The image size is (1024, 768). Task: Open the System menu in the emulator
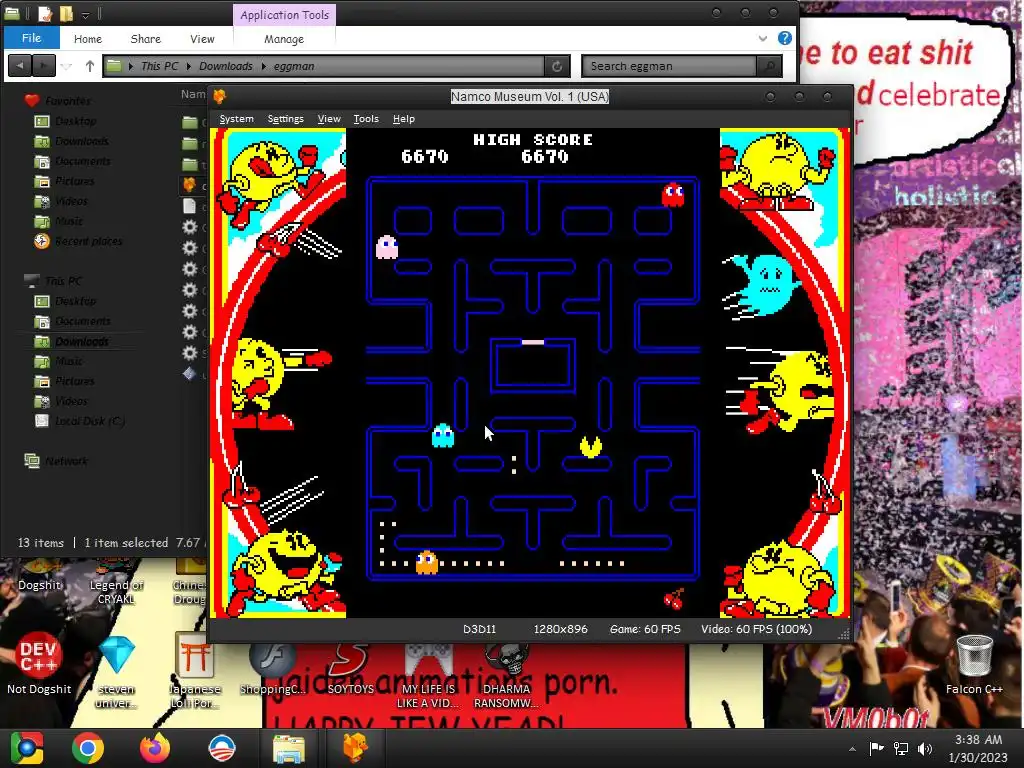point(236,118)
